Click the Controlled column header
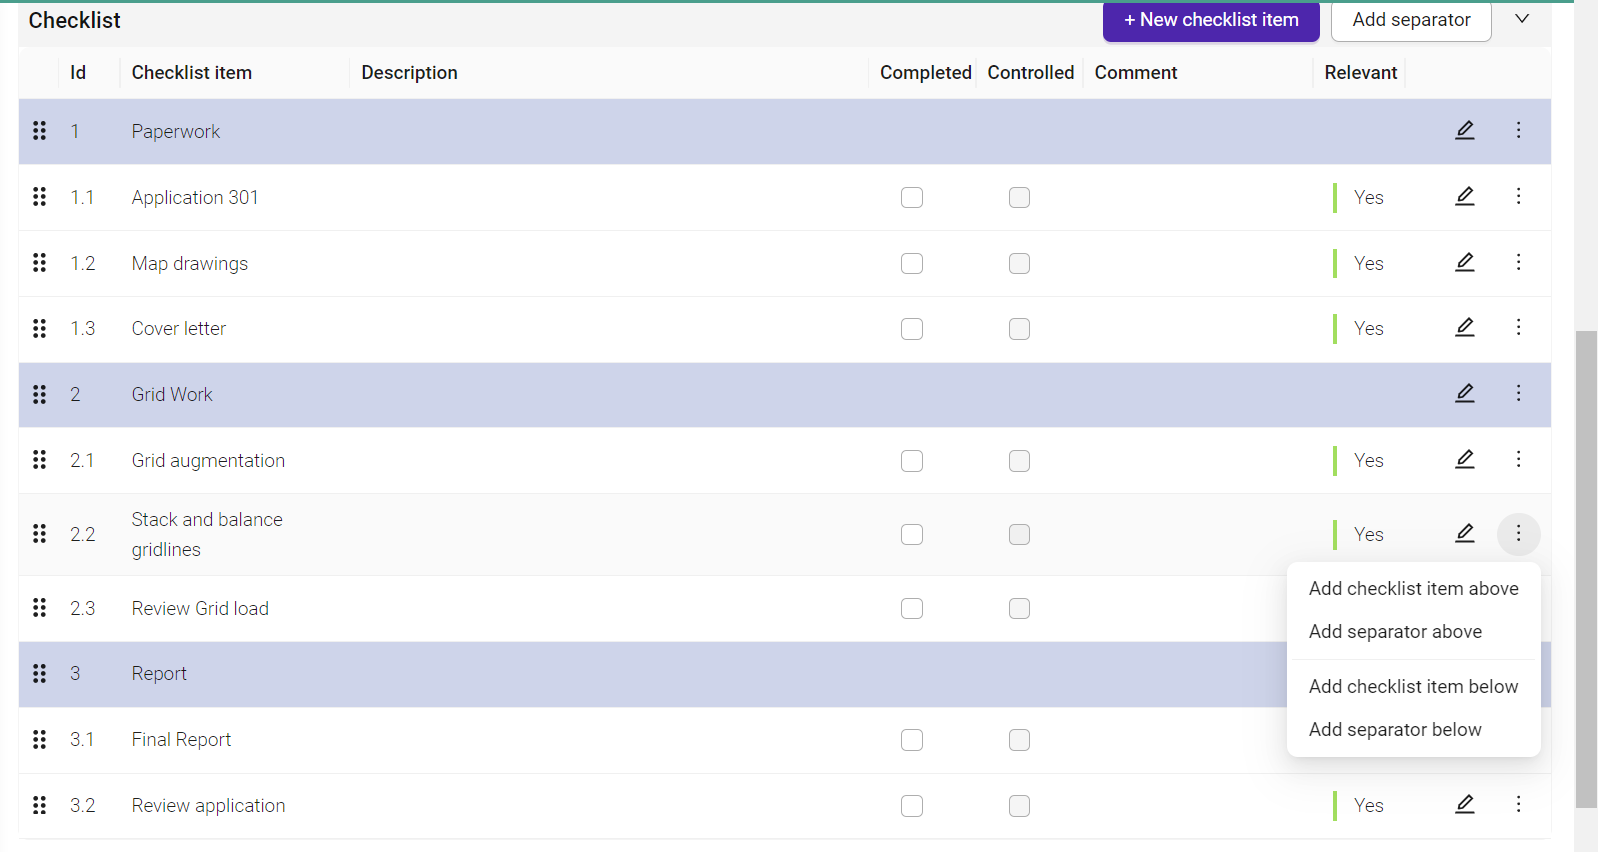The width and height of the screenshot is (1598, 852). [x=1030, y=72]
